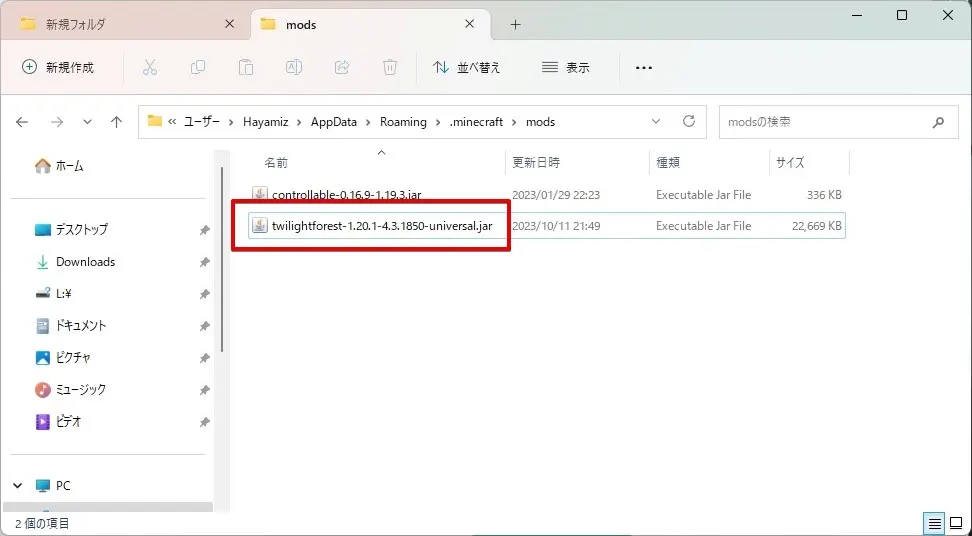This screenshot has height=536, width=972.
Task: Click the Cut scissors icon in toolbar
Action: tap(150, 67)
